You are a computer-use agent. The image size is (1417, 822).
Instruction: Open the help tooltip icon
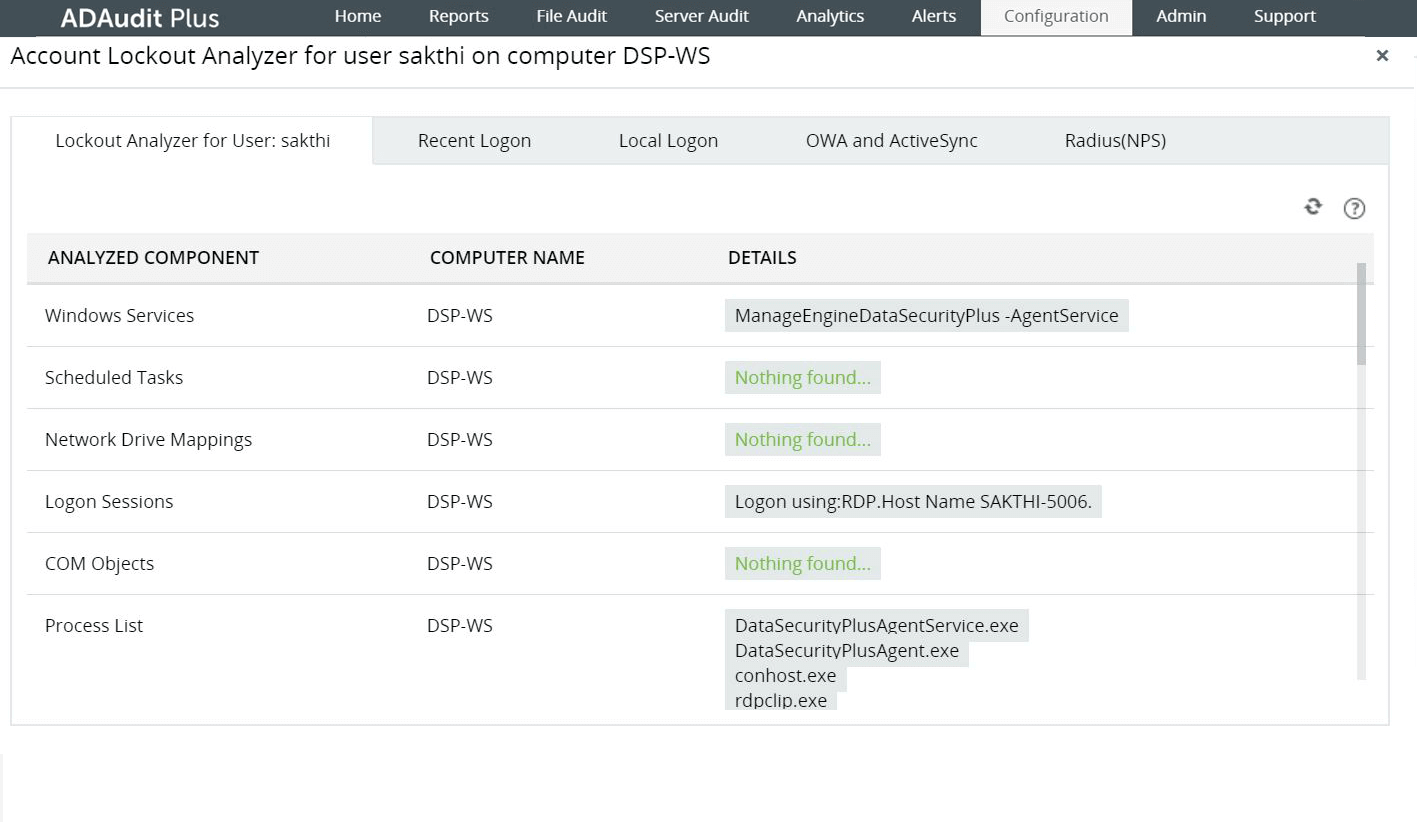(x=1354, y=208)
